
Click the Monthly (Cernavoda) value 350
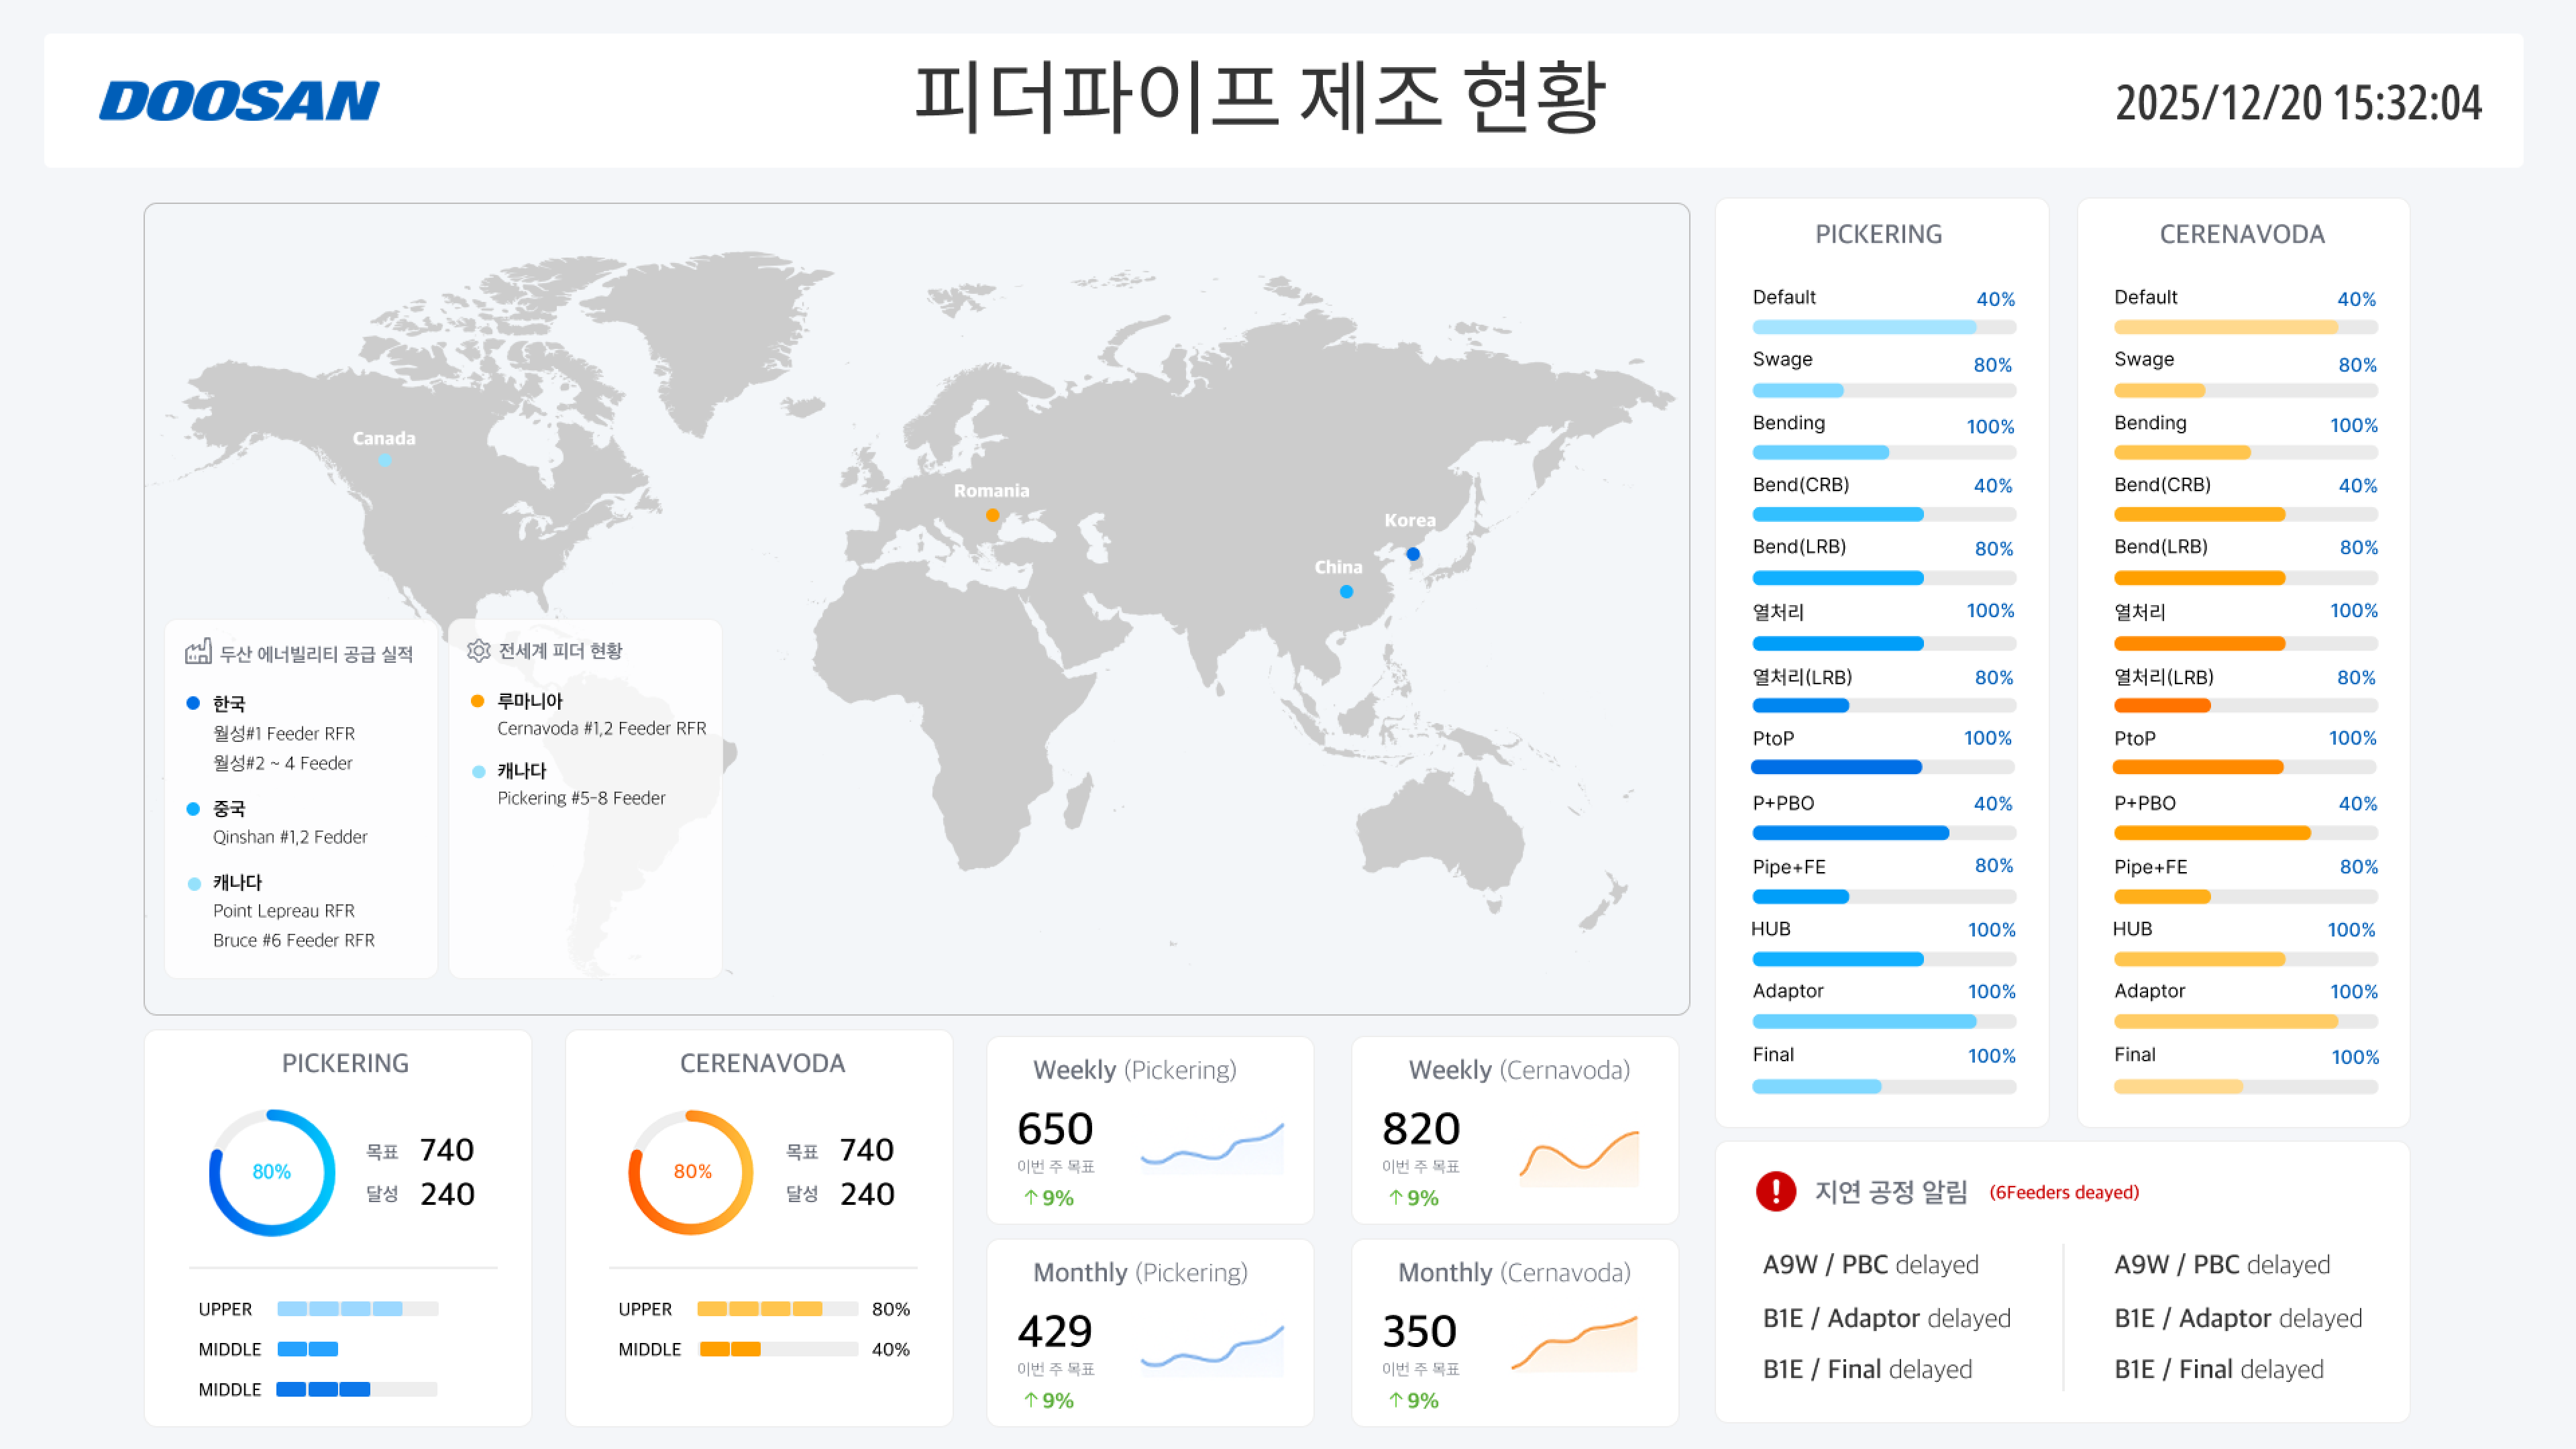[x=1420, y=1332]
